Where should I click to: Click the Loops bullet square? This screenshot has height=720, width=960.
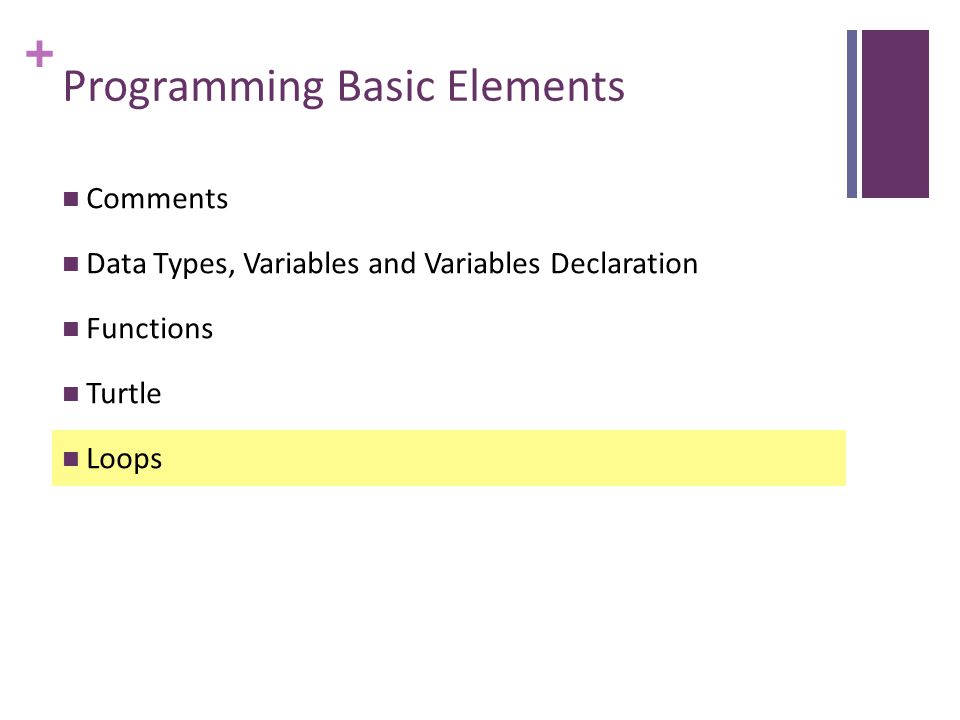click(x=71, y=459)
